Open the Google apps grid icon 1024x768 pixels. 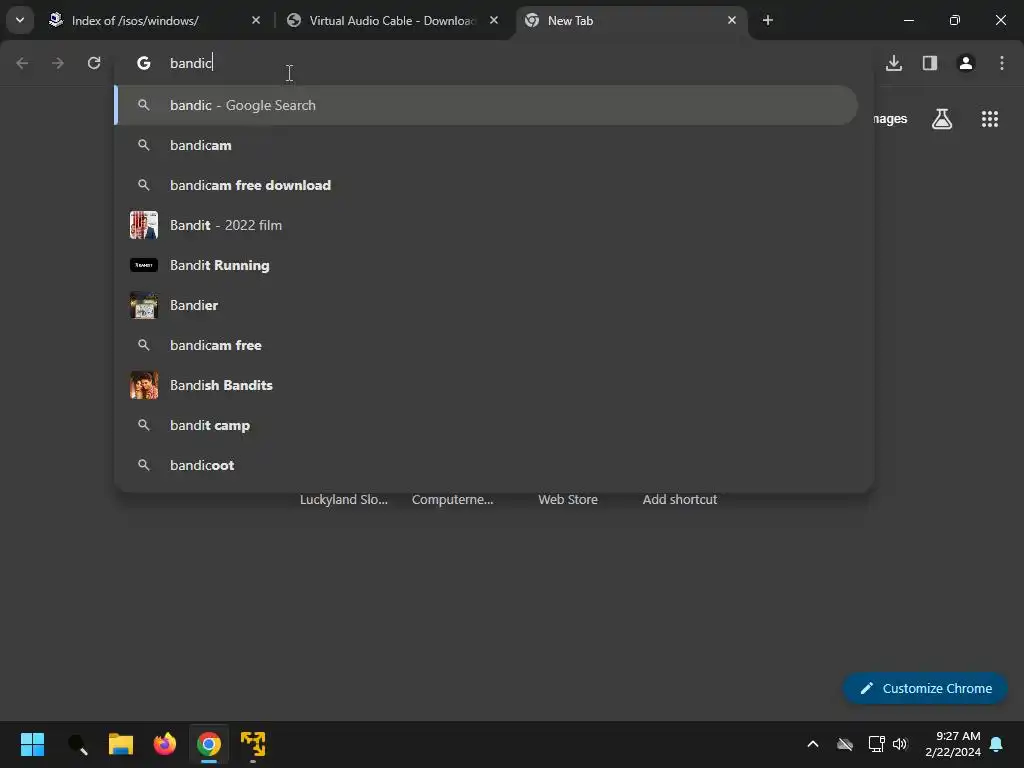(x=990, y=119)
